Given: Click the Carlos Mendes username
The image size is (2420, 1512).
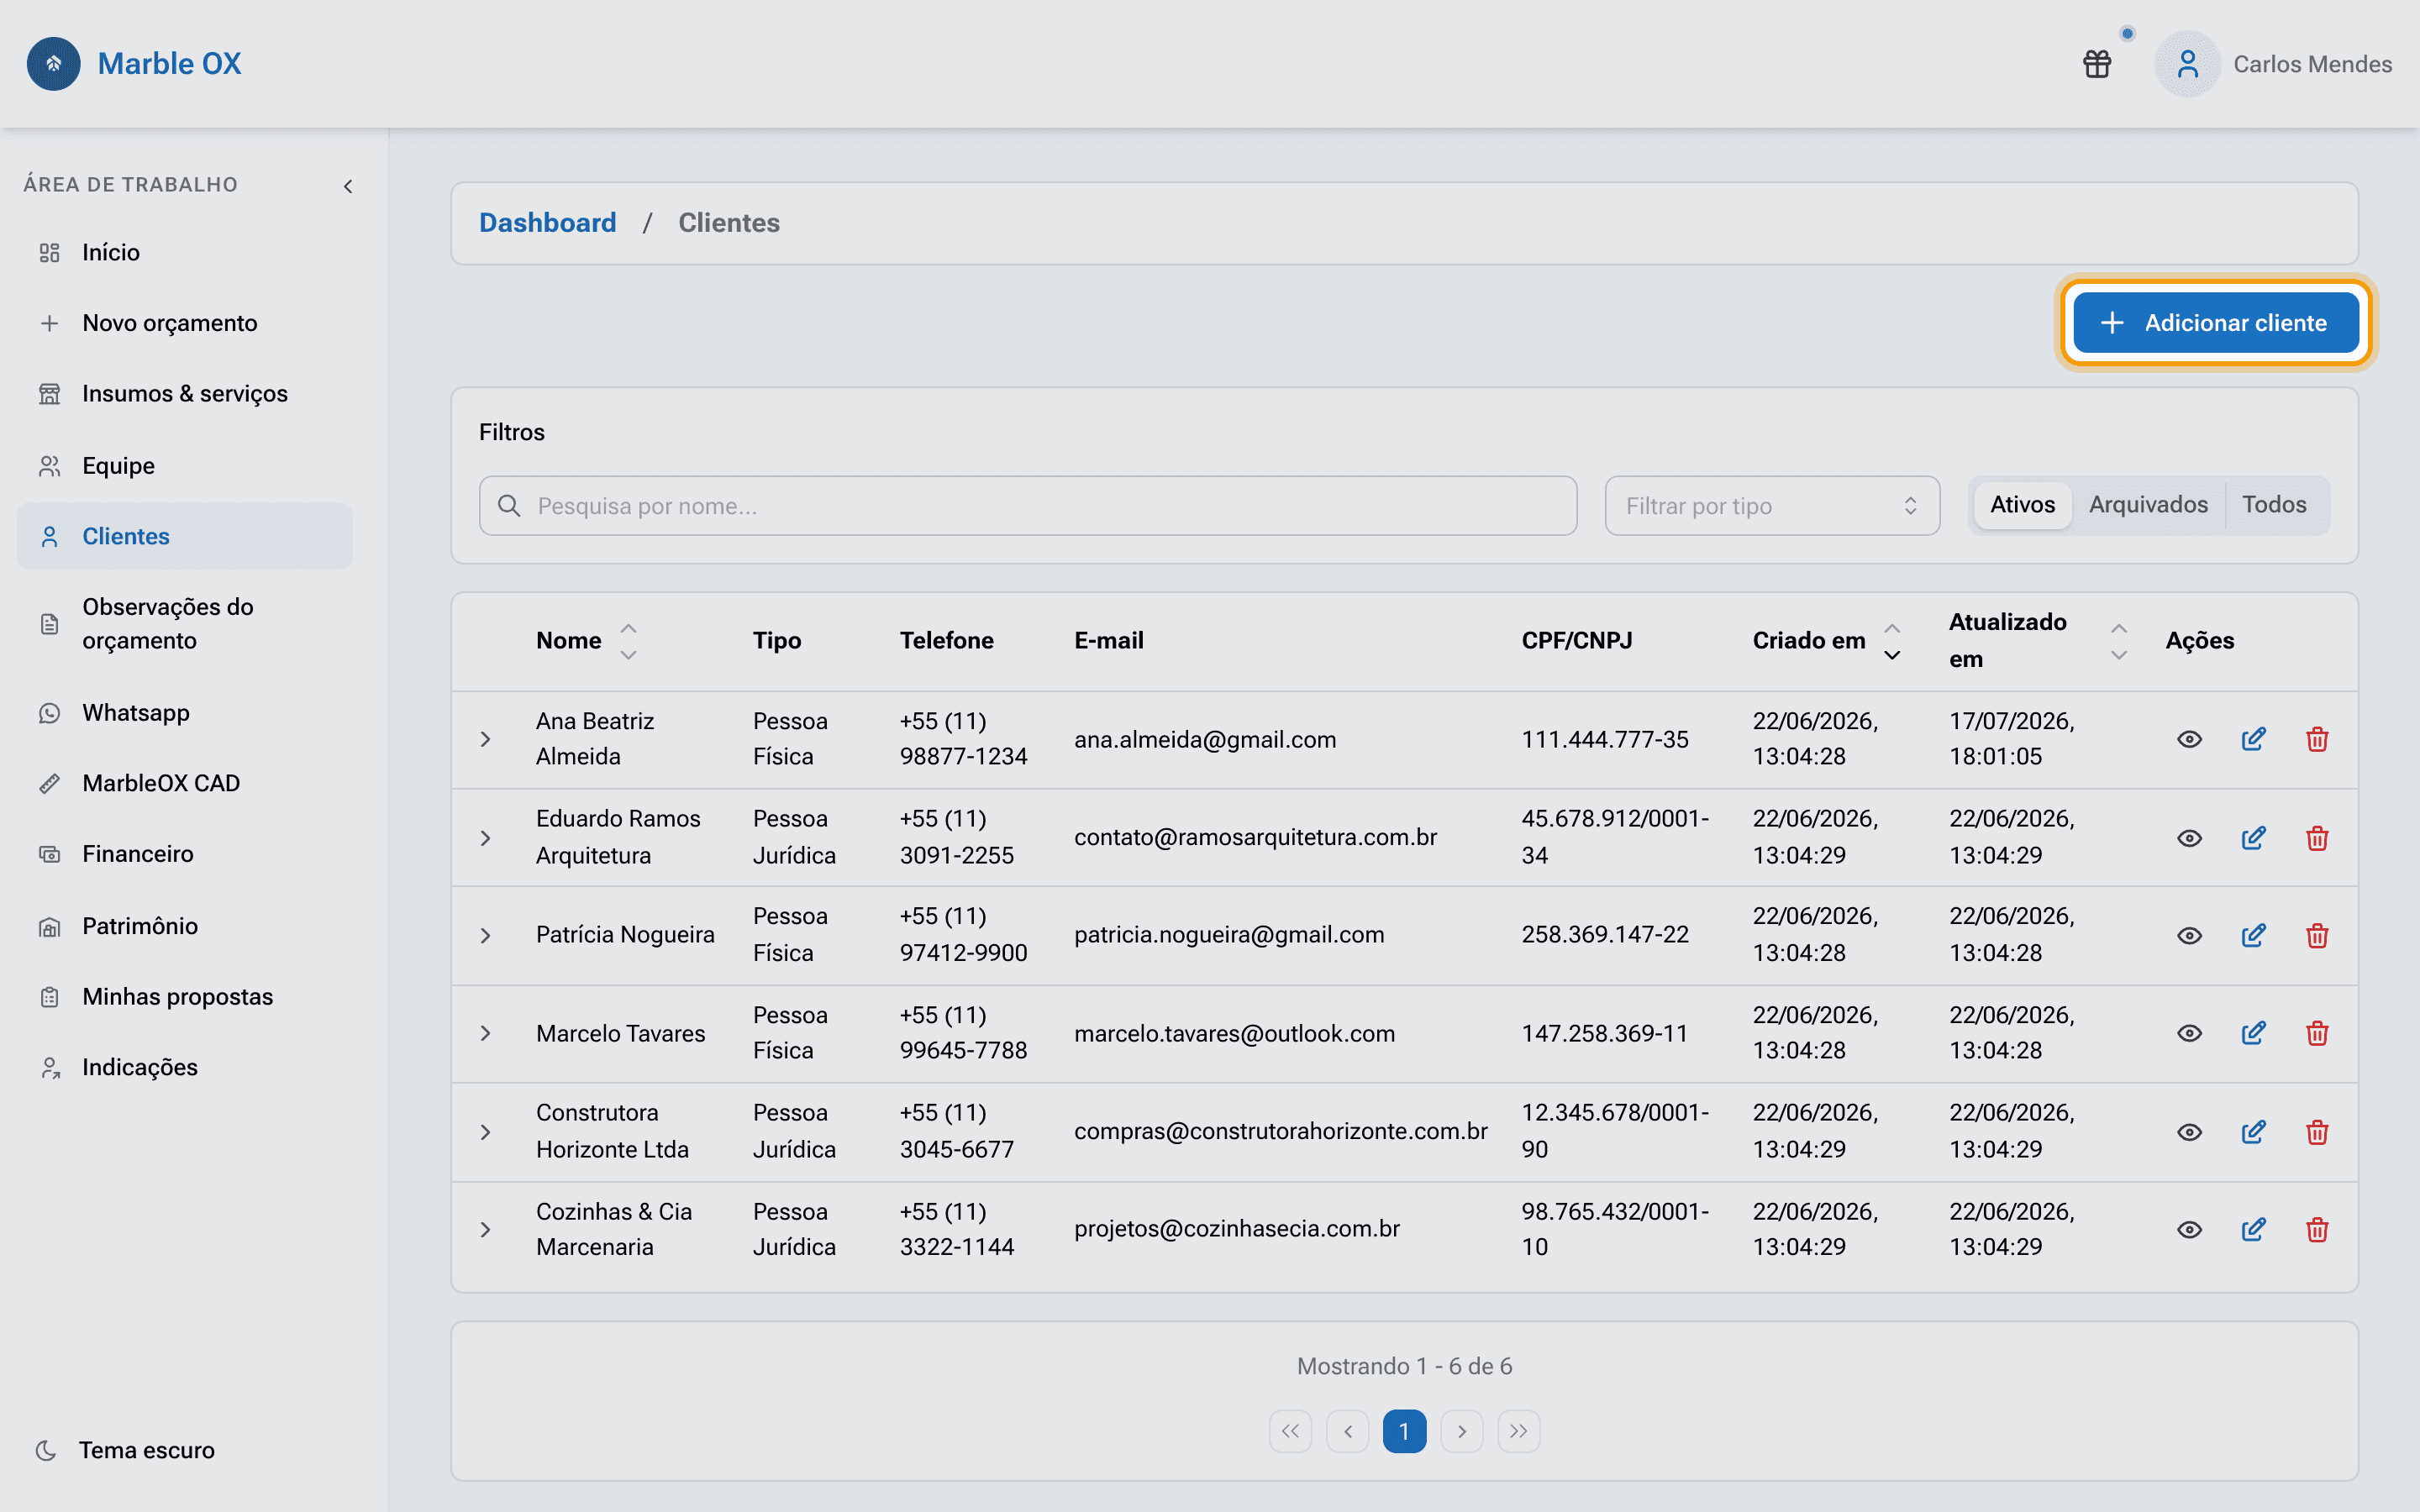Looking at the screenshot, I should click(2312, 64).
